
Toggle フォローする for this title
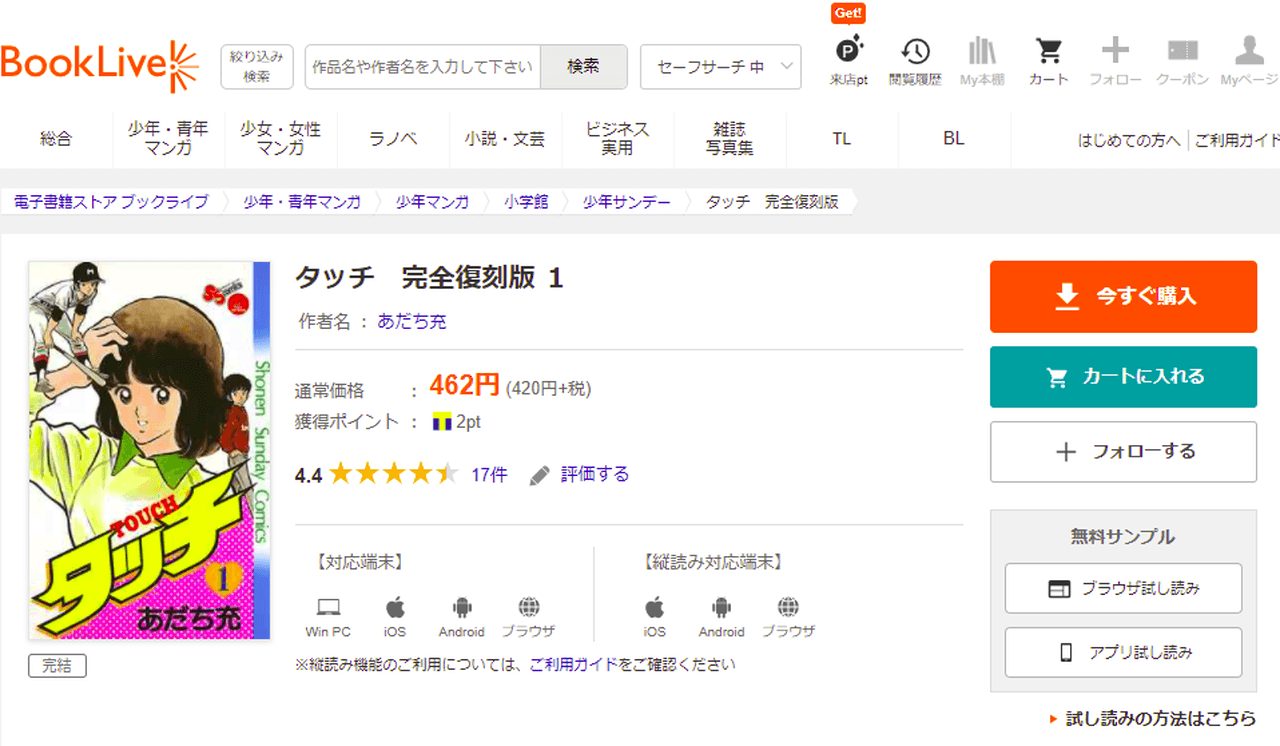[x=1123, y=452]
